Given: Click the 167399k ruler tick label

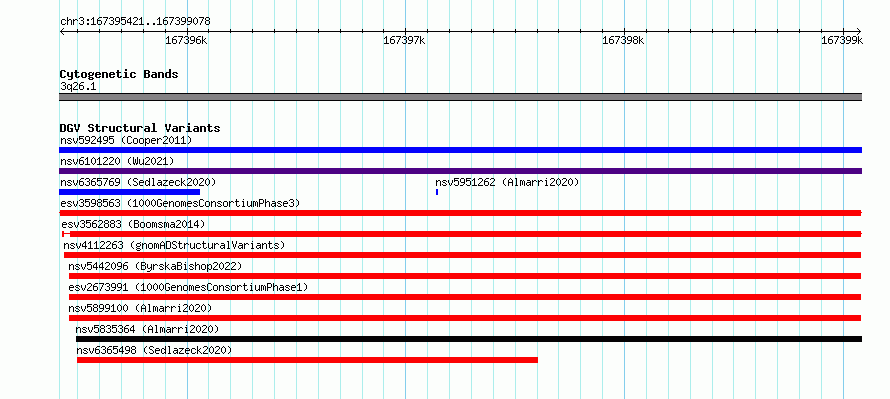Looking at the screenshot, I should point(842,40).
